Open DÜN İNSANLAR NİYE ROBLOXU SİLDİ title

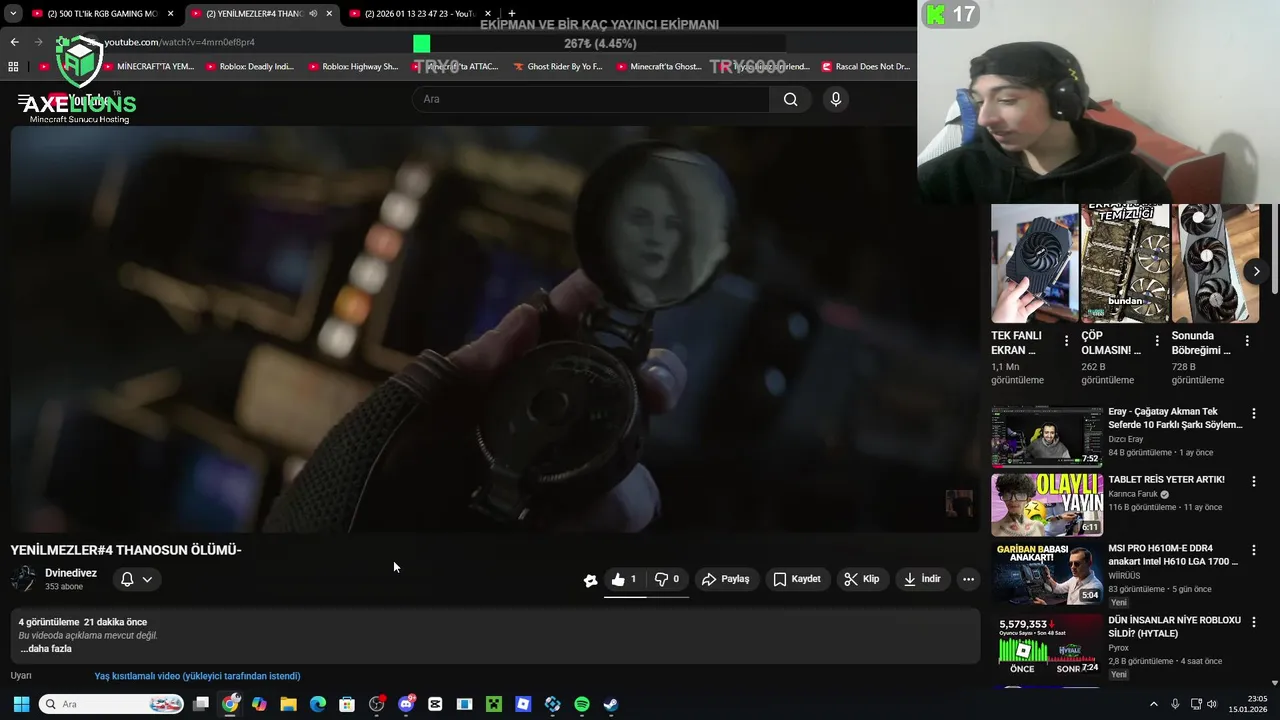(1174, 627)
